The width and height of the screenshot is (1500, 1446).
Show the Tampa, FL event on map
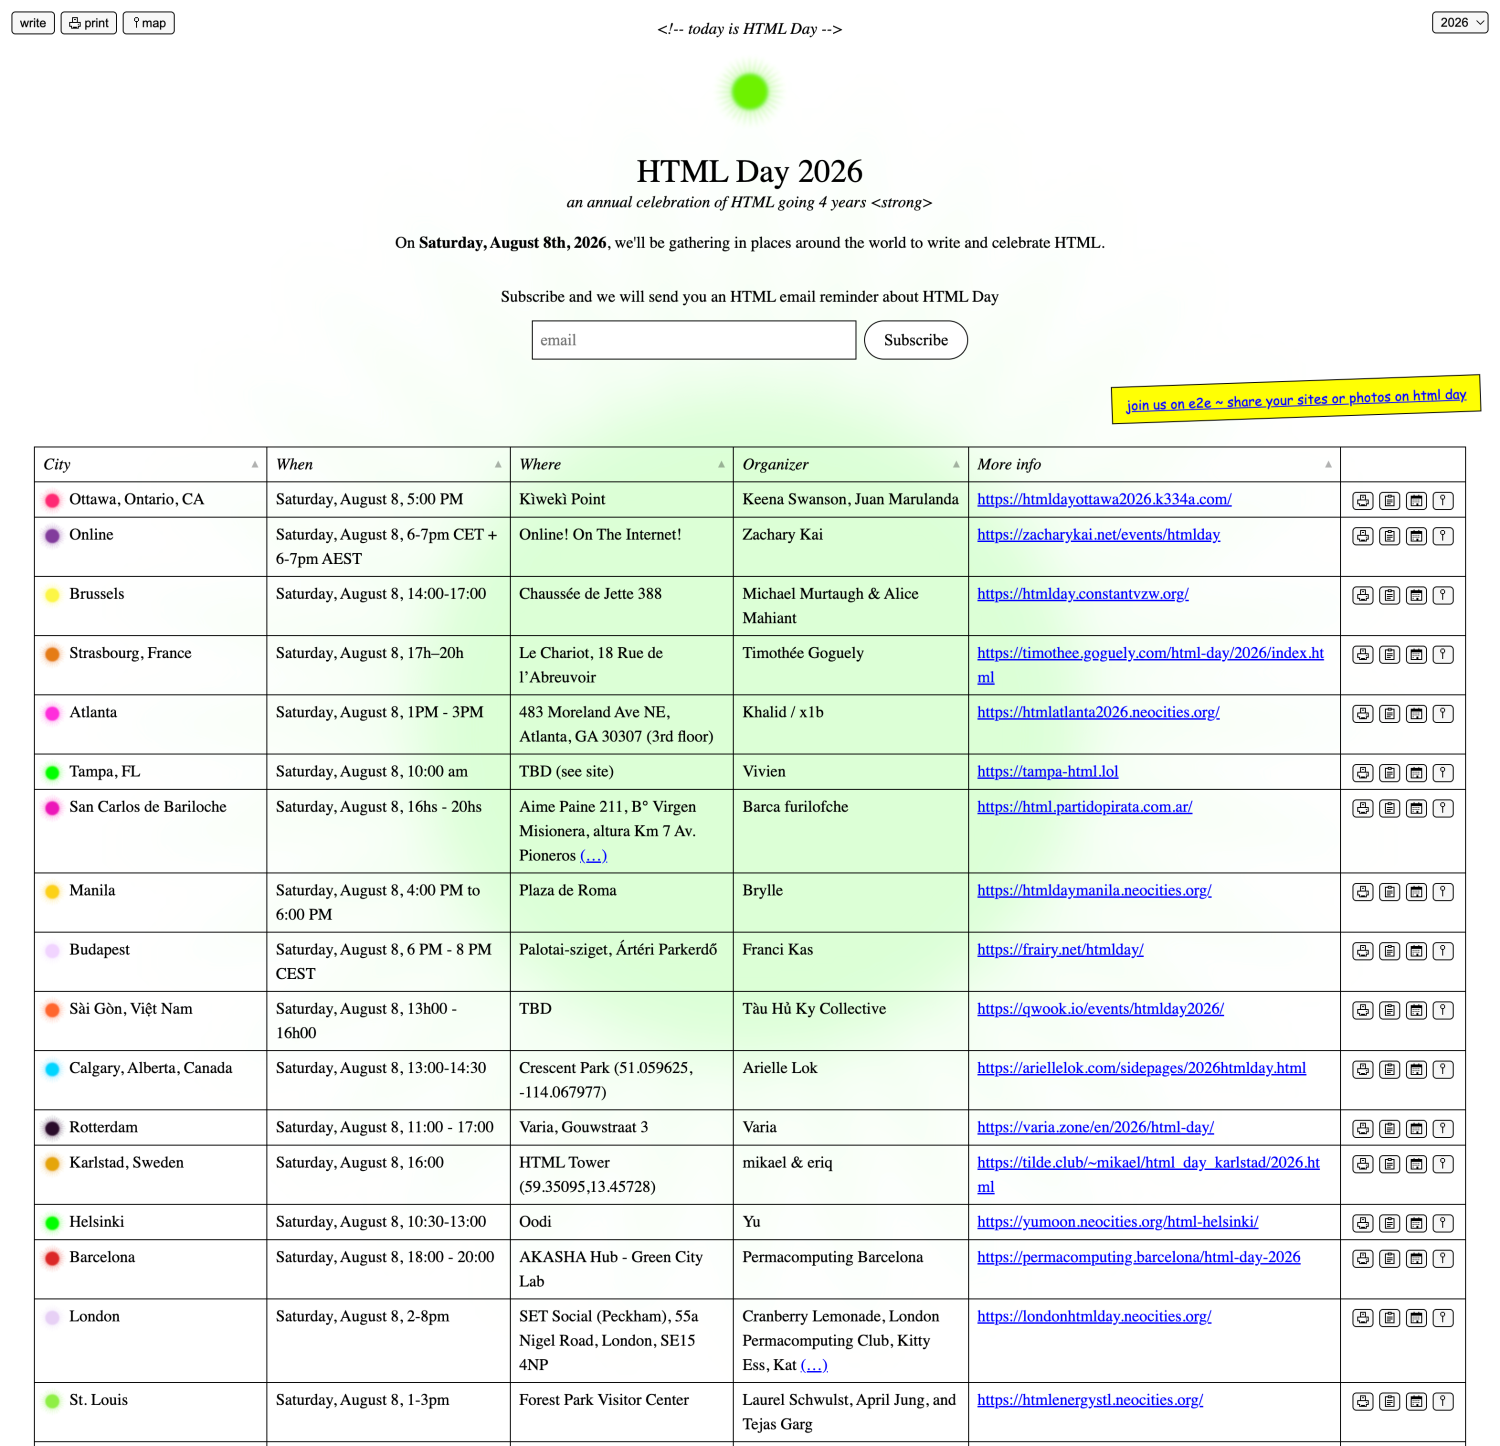(x=1443, y=773)
